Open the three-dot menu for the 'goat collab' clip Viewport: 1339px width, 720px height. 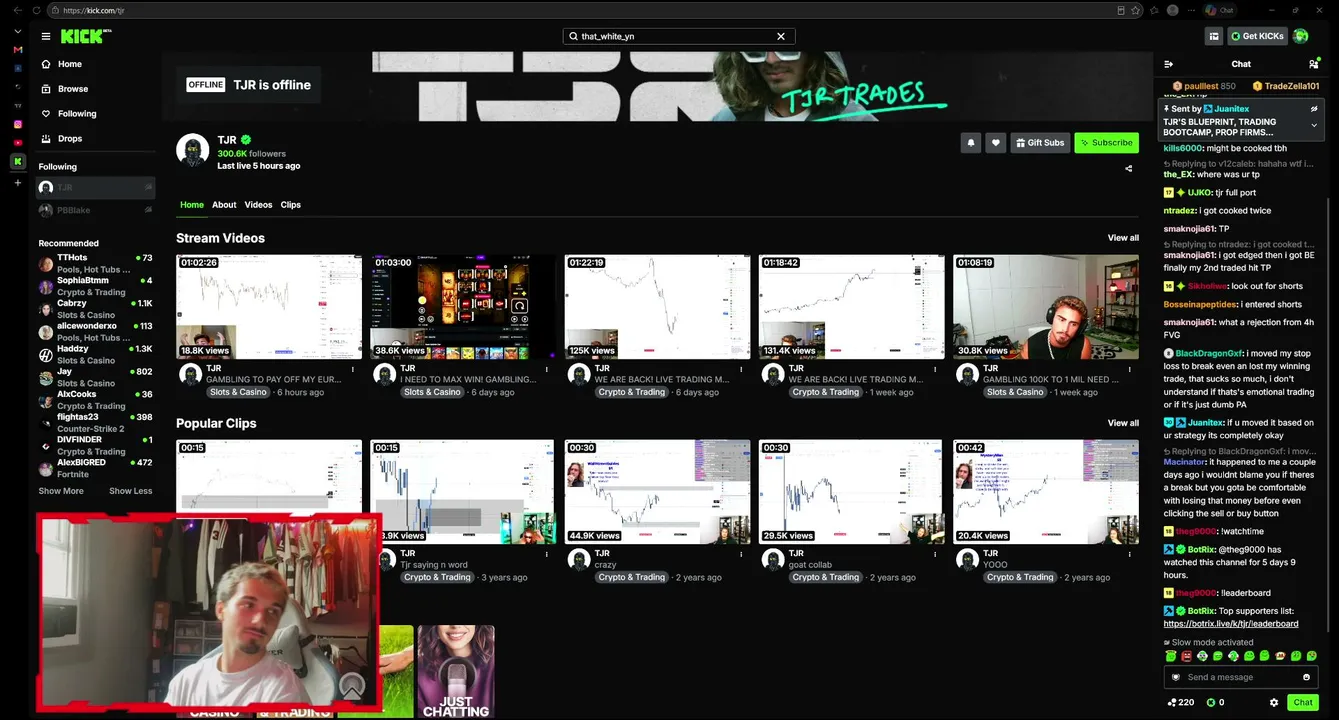point(935,554)
